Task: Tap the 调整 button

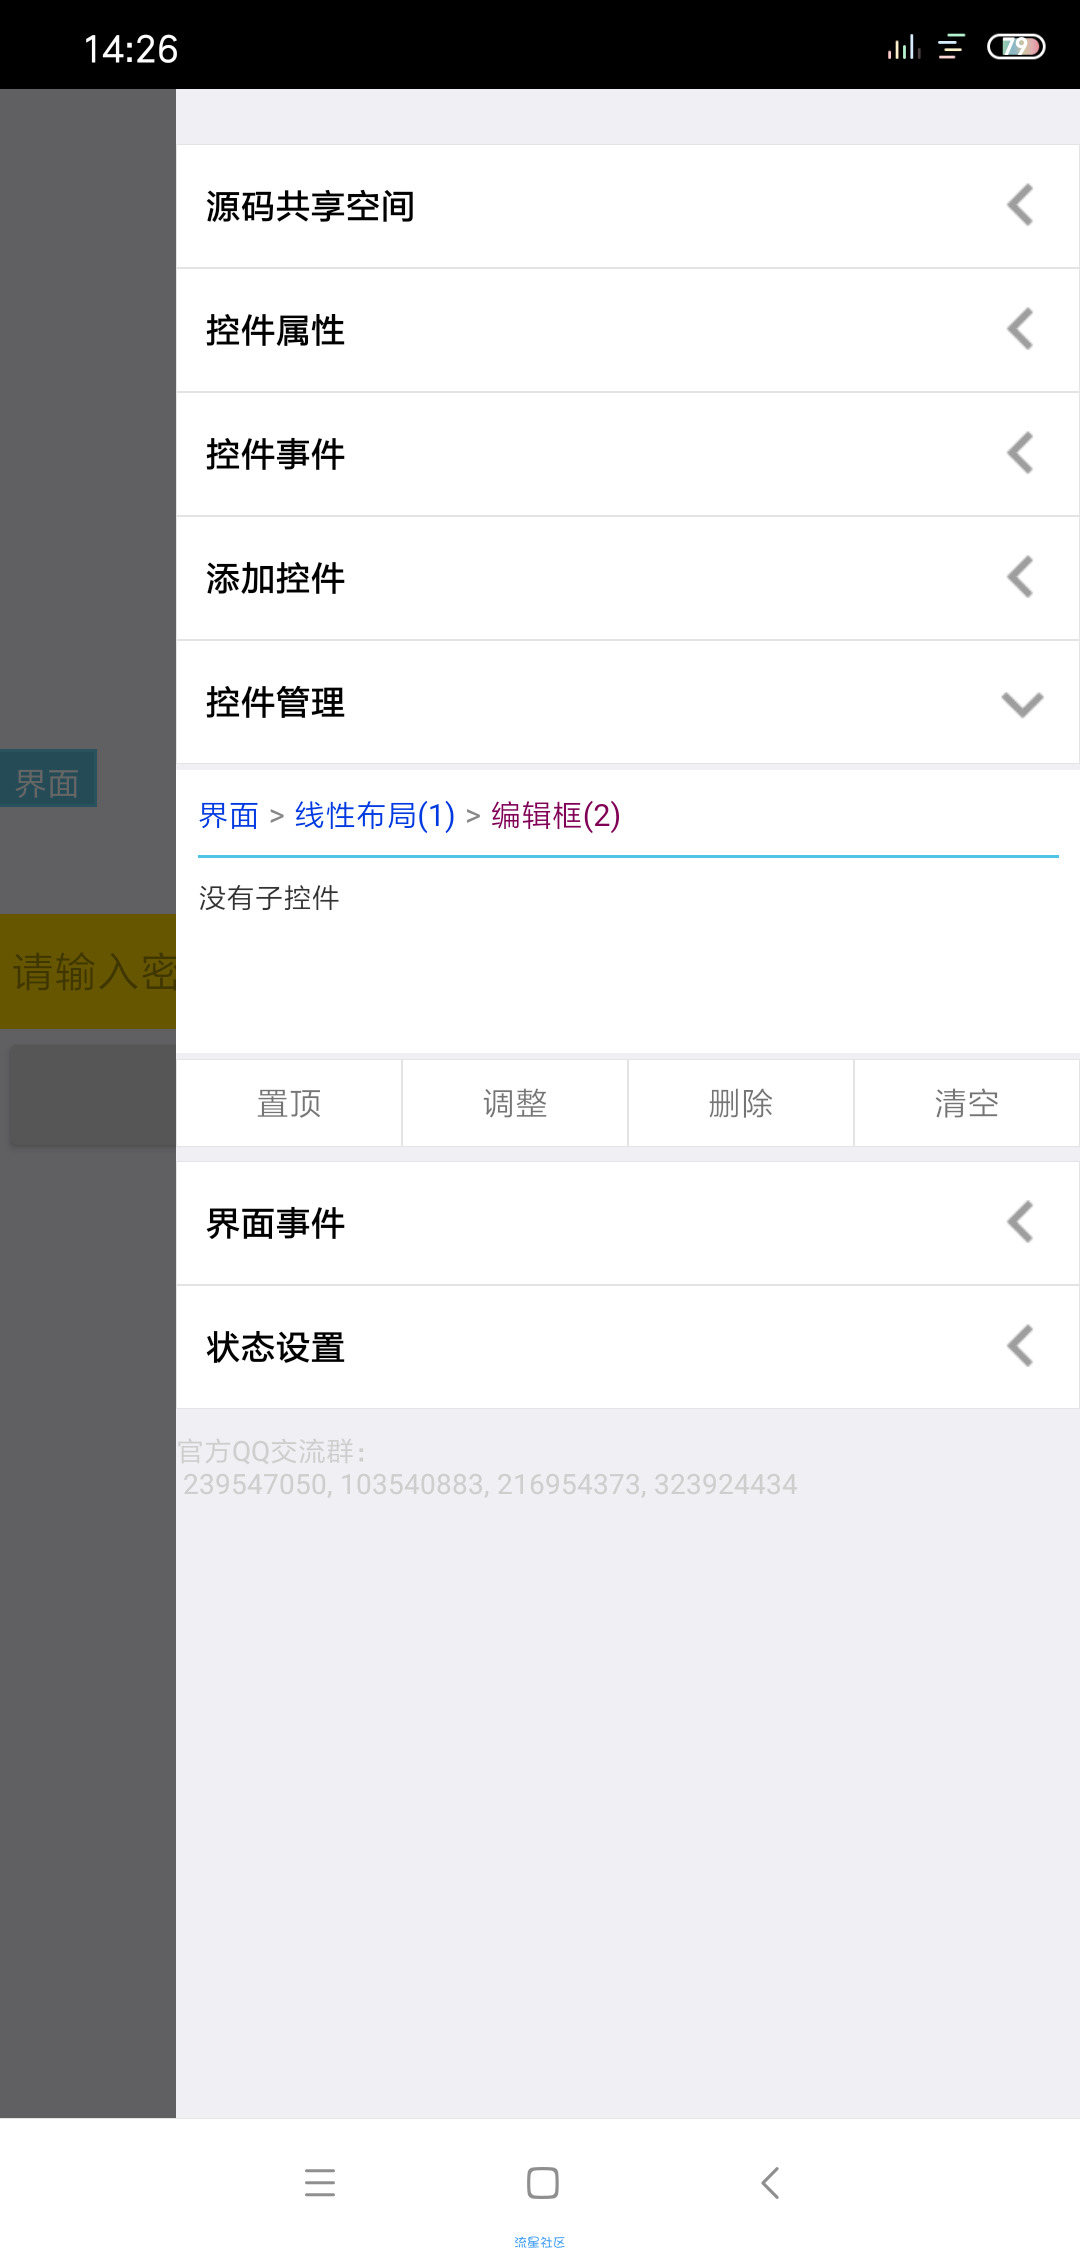Action: [515, 1103]
